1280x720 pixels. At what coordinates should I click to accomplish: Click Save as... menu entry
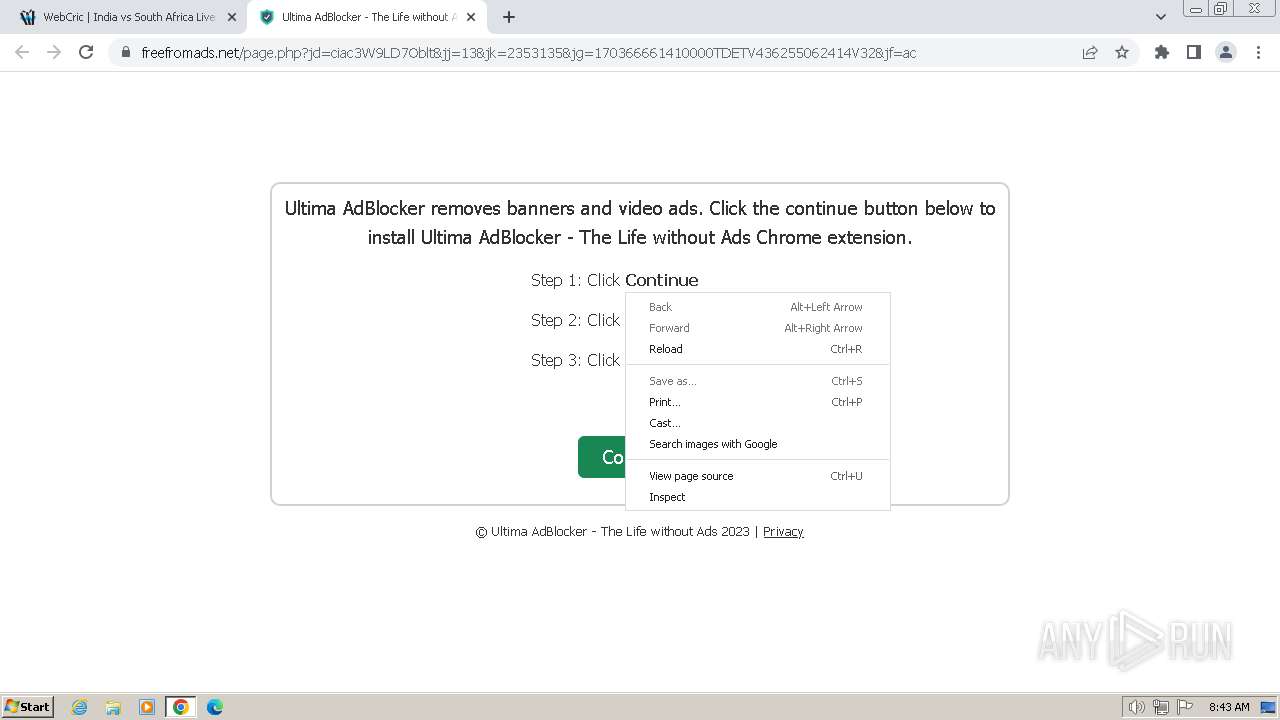coord(757,381)
